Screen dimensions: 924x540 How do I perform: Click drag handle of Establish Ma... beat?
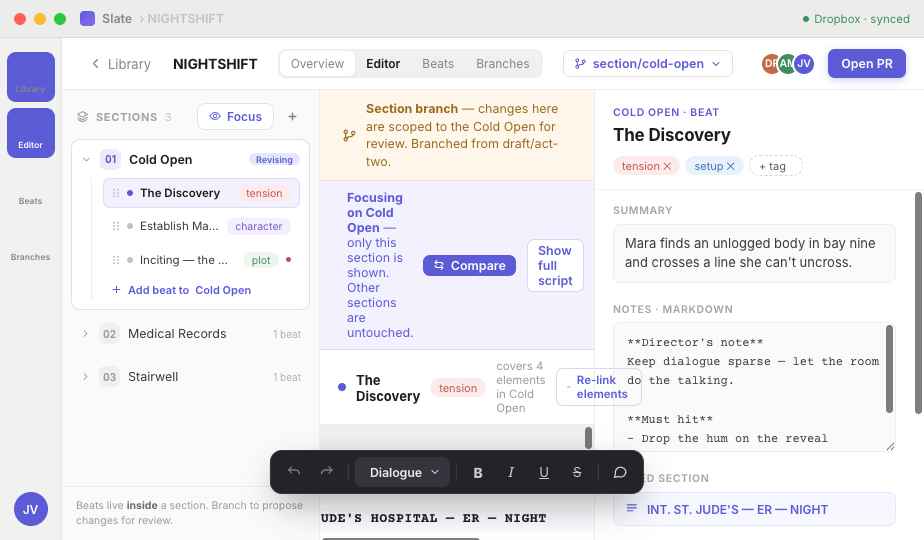click(116, 226)
